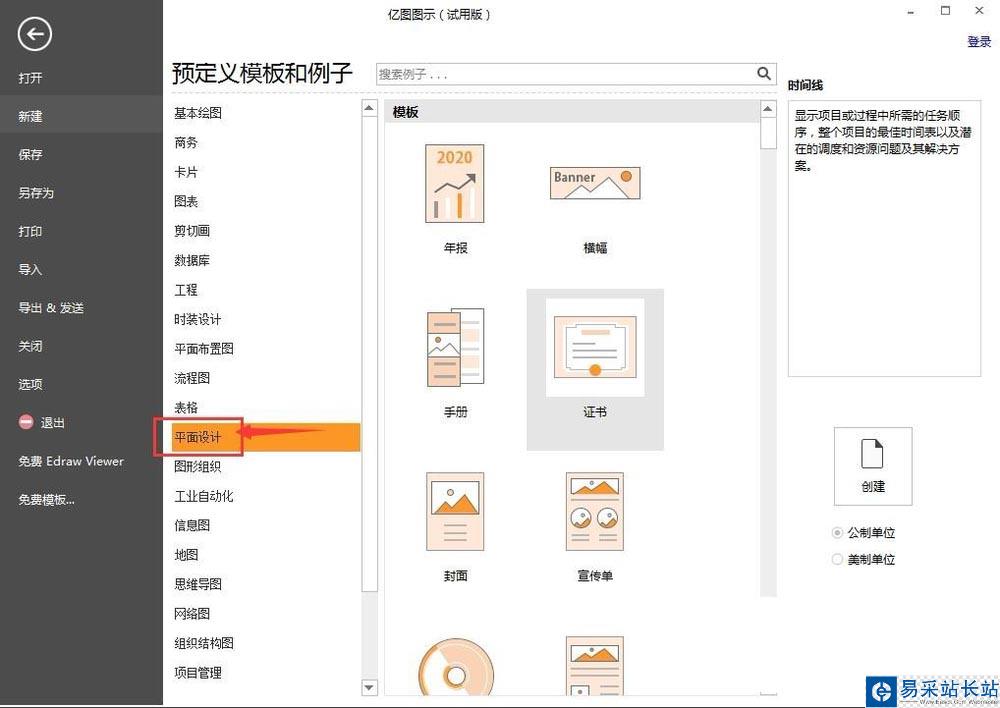This screenshot has width=1000, height=708.
Task: Click the red 退出 exit icon
Action: click(26, 422)
